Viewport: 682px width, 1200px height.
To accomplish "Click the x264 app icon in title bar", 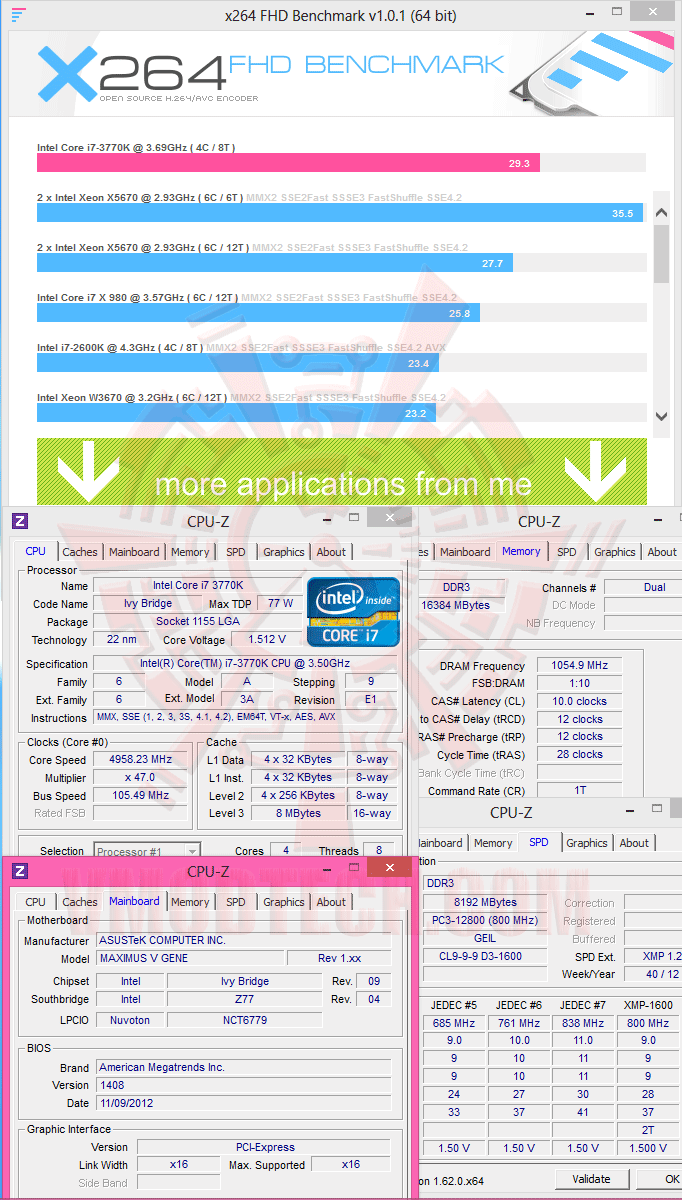I will [18, 15].
